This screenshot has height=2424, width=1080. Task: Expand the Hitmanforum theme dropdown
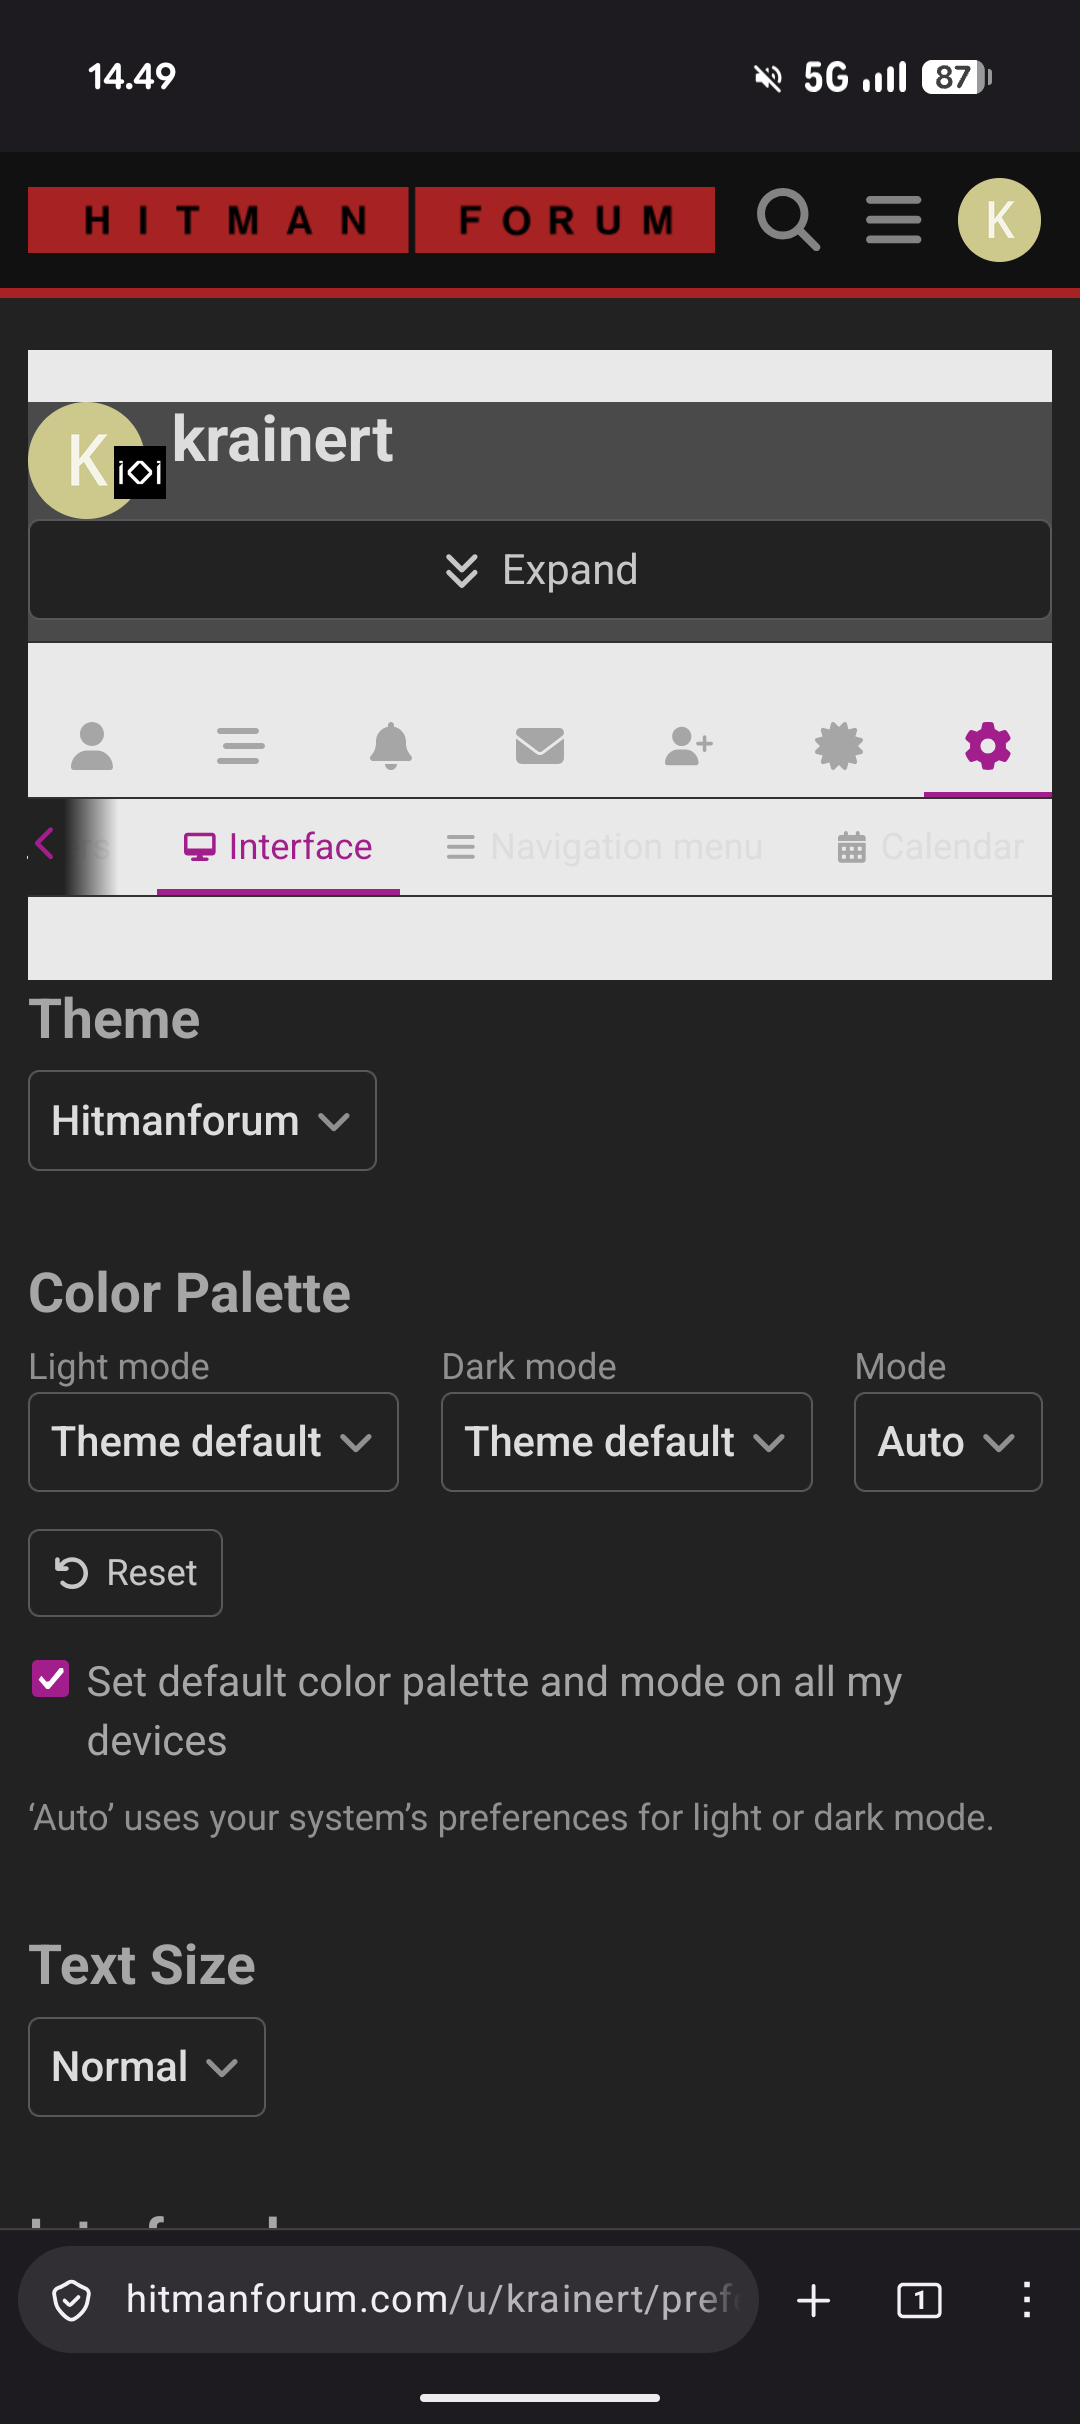click(202, 1121)
